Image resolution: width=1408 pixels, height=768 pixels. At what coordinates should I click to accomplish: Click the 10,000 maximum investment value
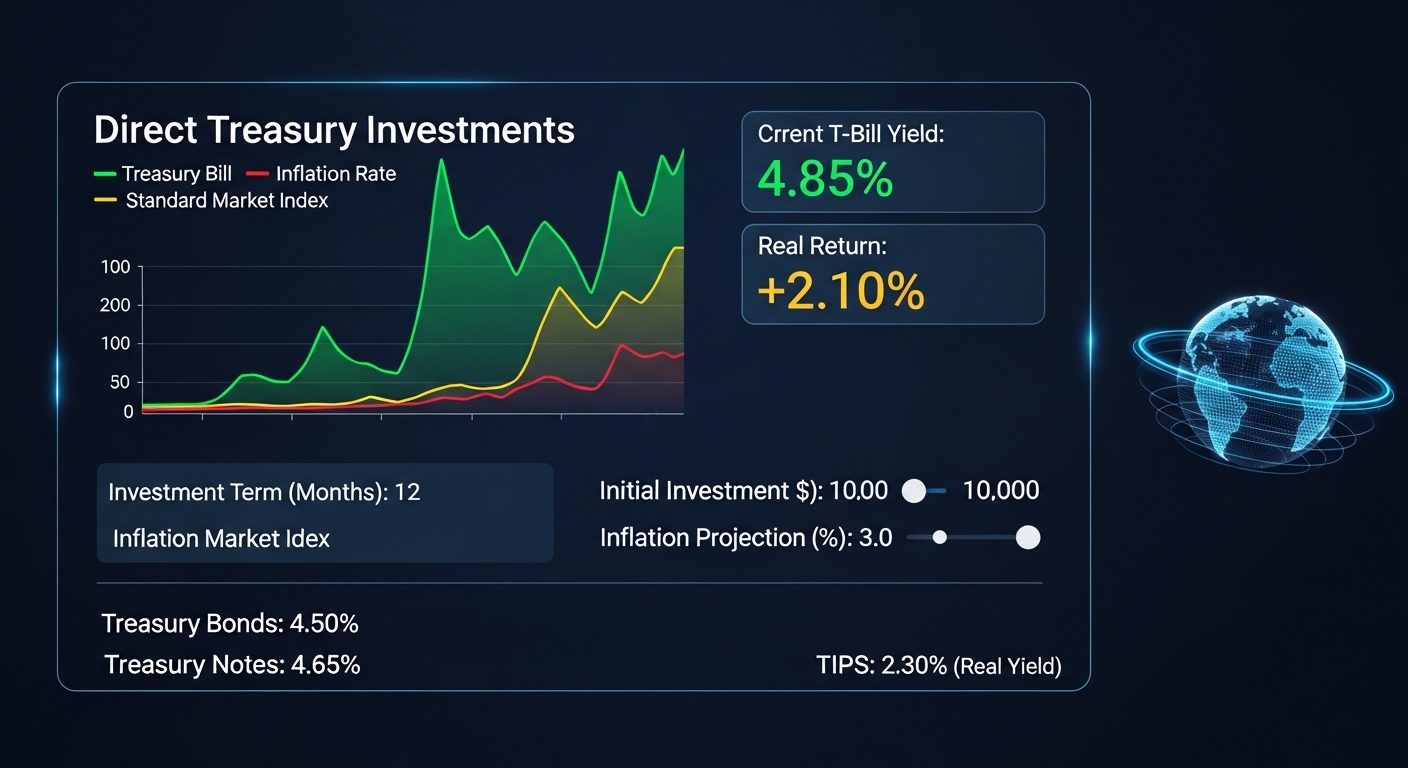tap(1000, 491)
